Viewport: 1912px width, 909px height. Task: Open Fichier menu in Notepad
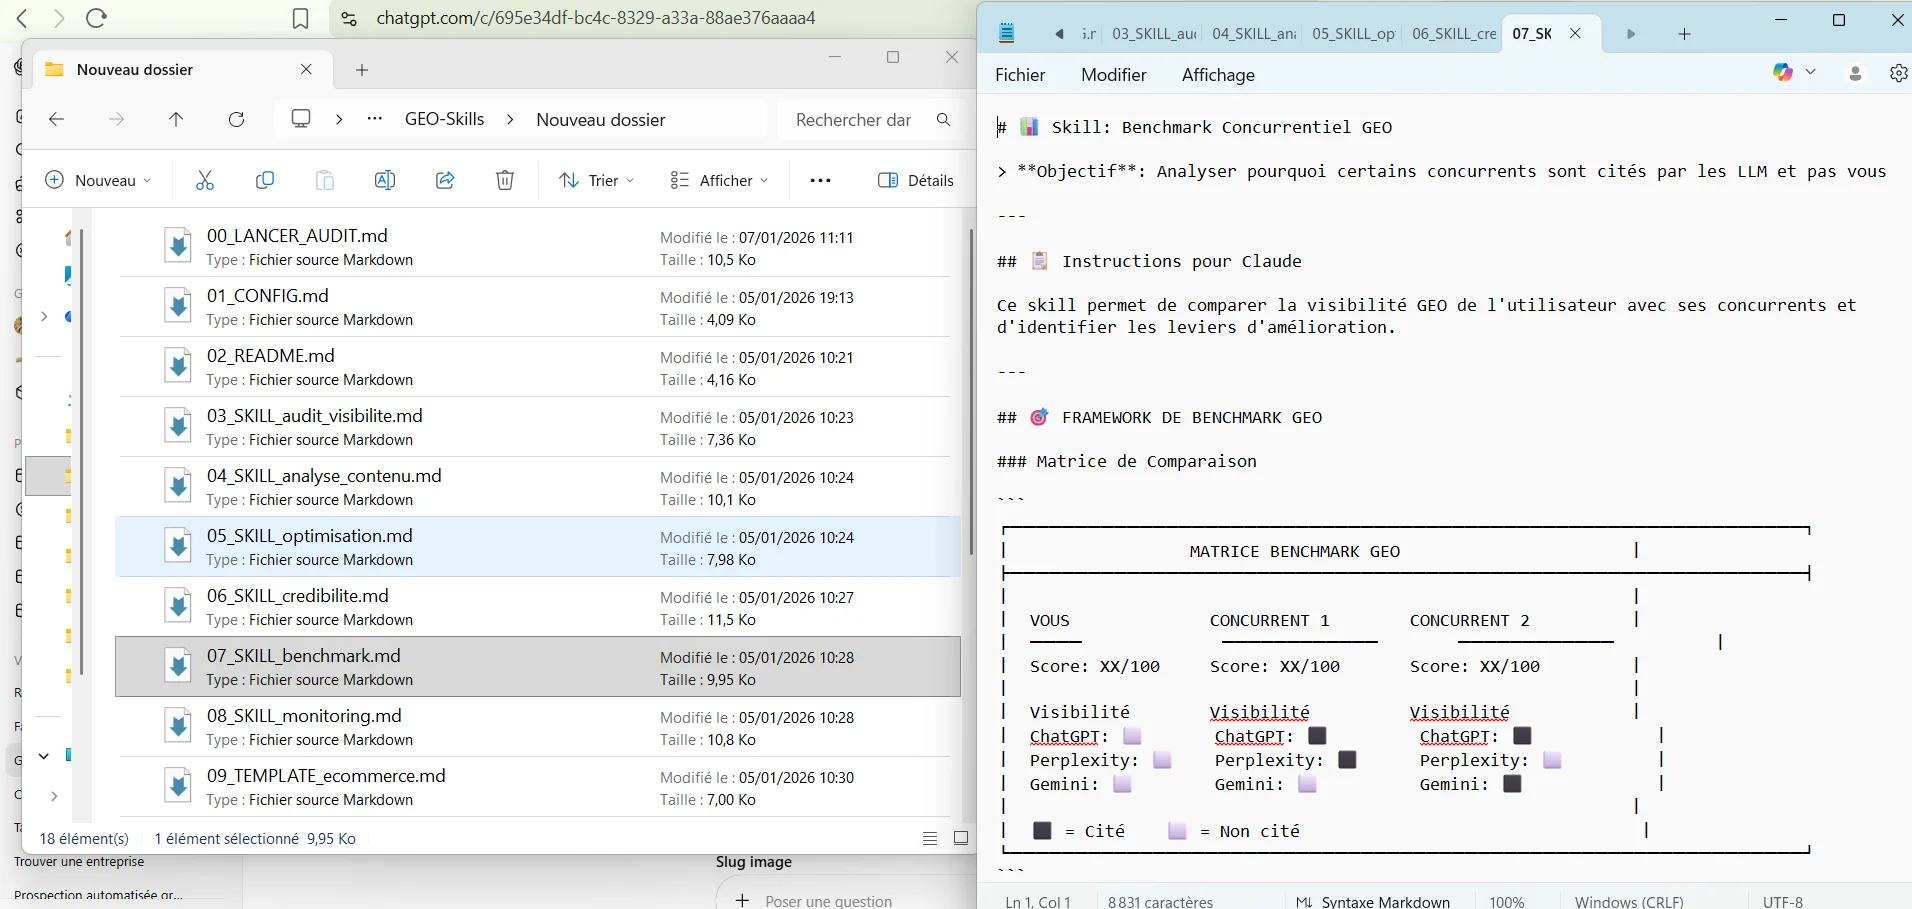coord(1020,75)
